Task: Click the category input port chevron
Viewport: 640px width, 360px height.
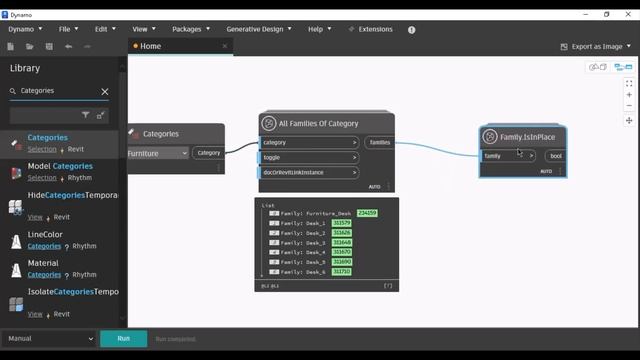Action: (354, 142)
